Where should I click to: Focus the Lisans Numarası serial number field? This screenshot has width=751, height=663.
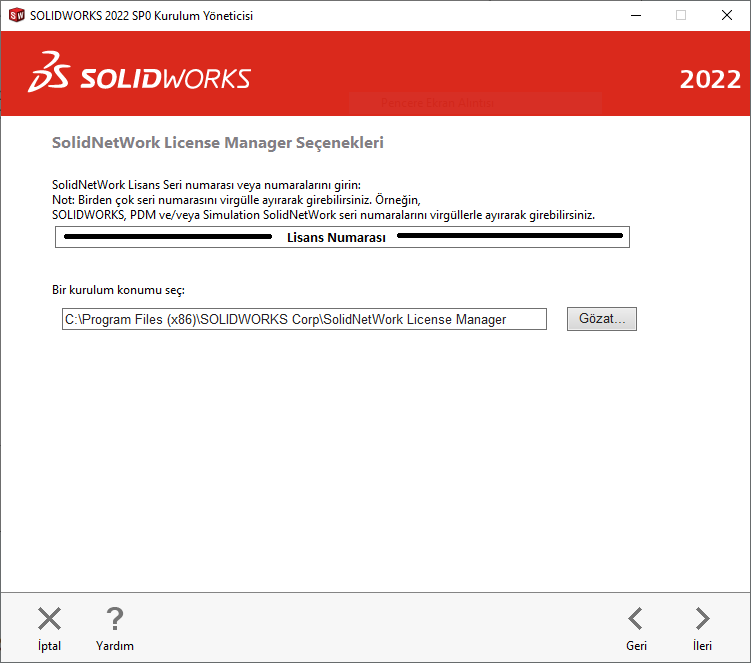tap(342, 238)
